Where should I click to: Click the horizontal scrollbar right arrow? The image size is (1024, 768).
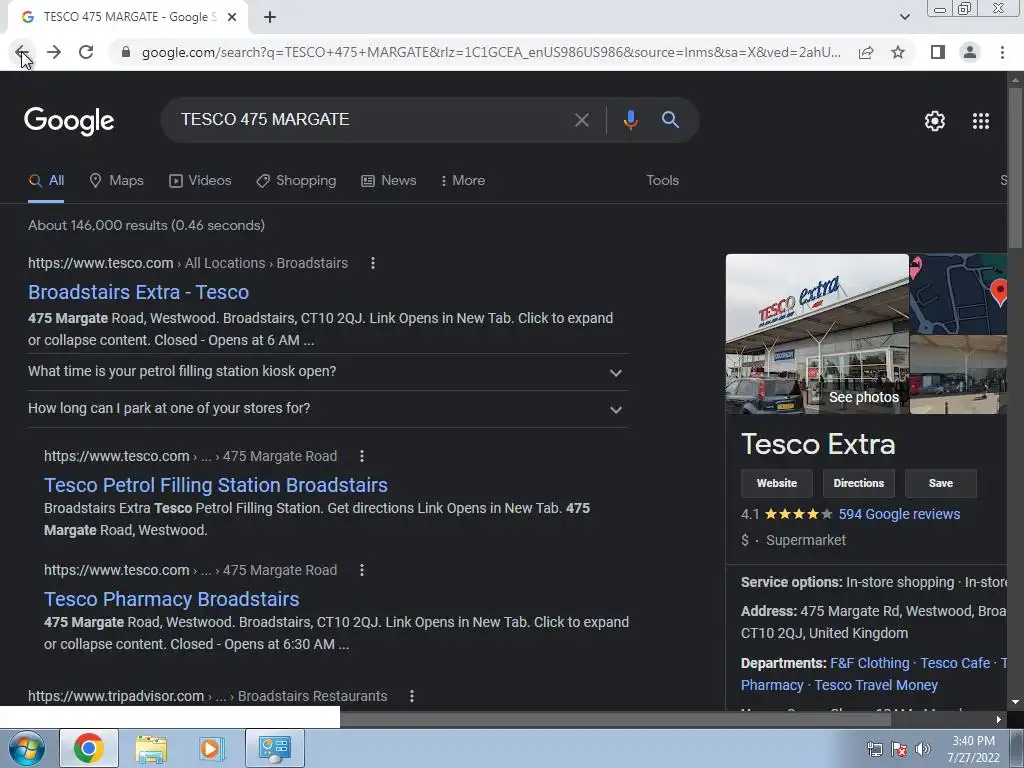pyautogui.click(x=999, y=720)
